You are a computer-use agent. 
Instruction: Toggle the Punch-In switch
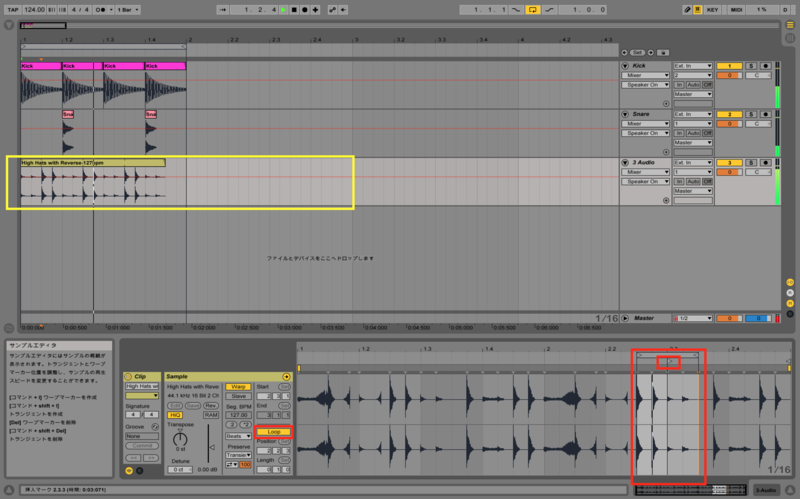516,10
